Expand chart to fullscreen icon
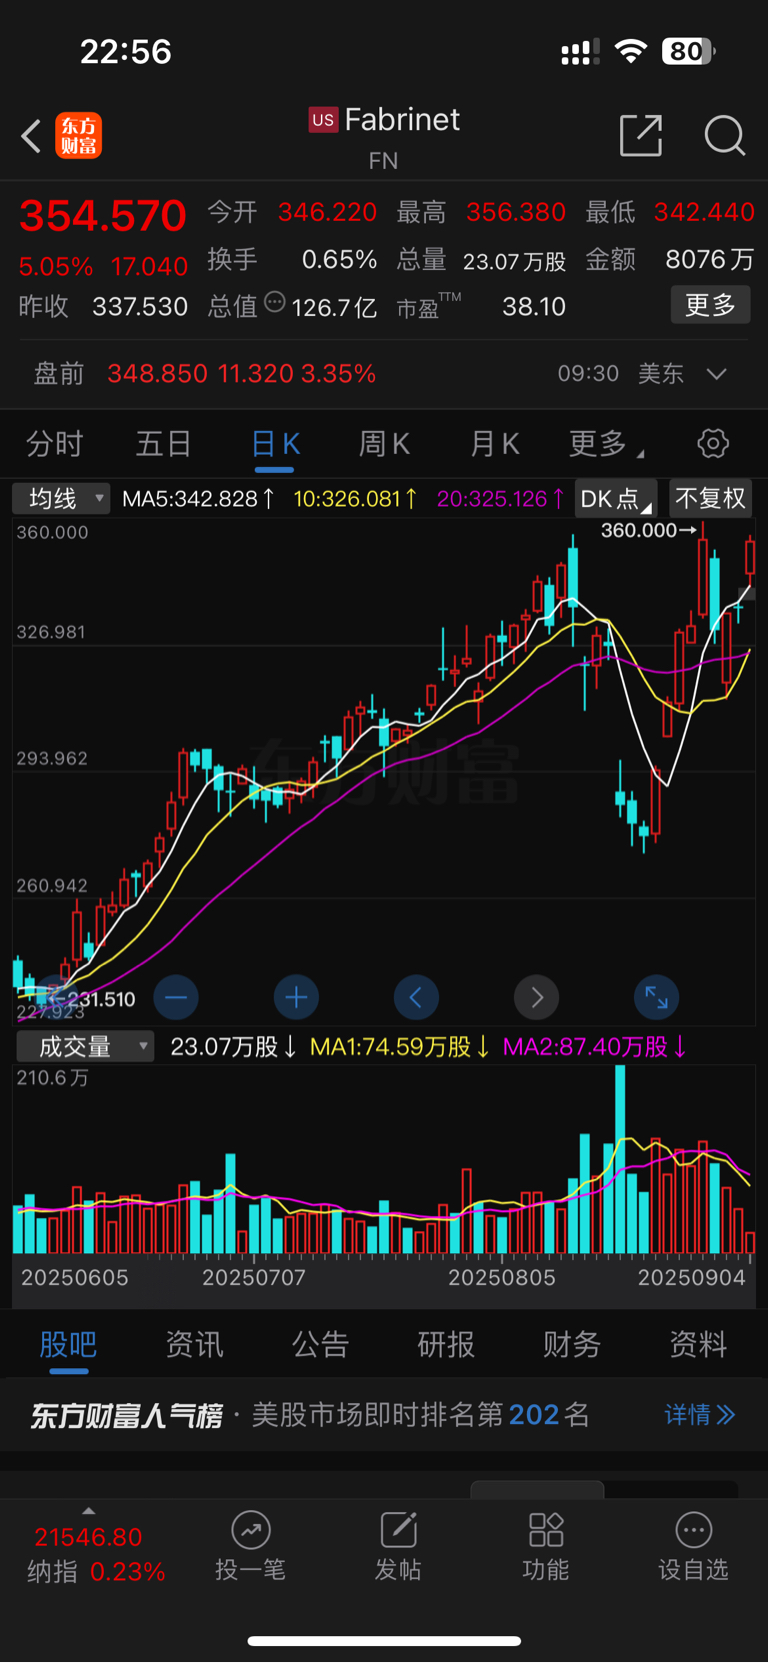768x1663 pixels. click(x=657, y=997)
